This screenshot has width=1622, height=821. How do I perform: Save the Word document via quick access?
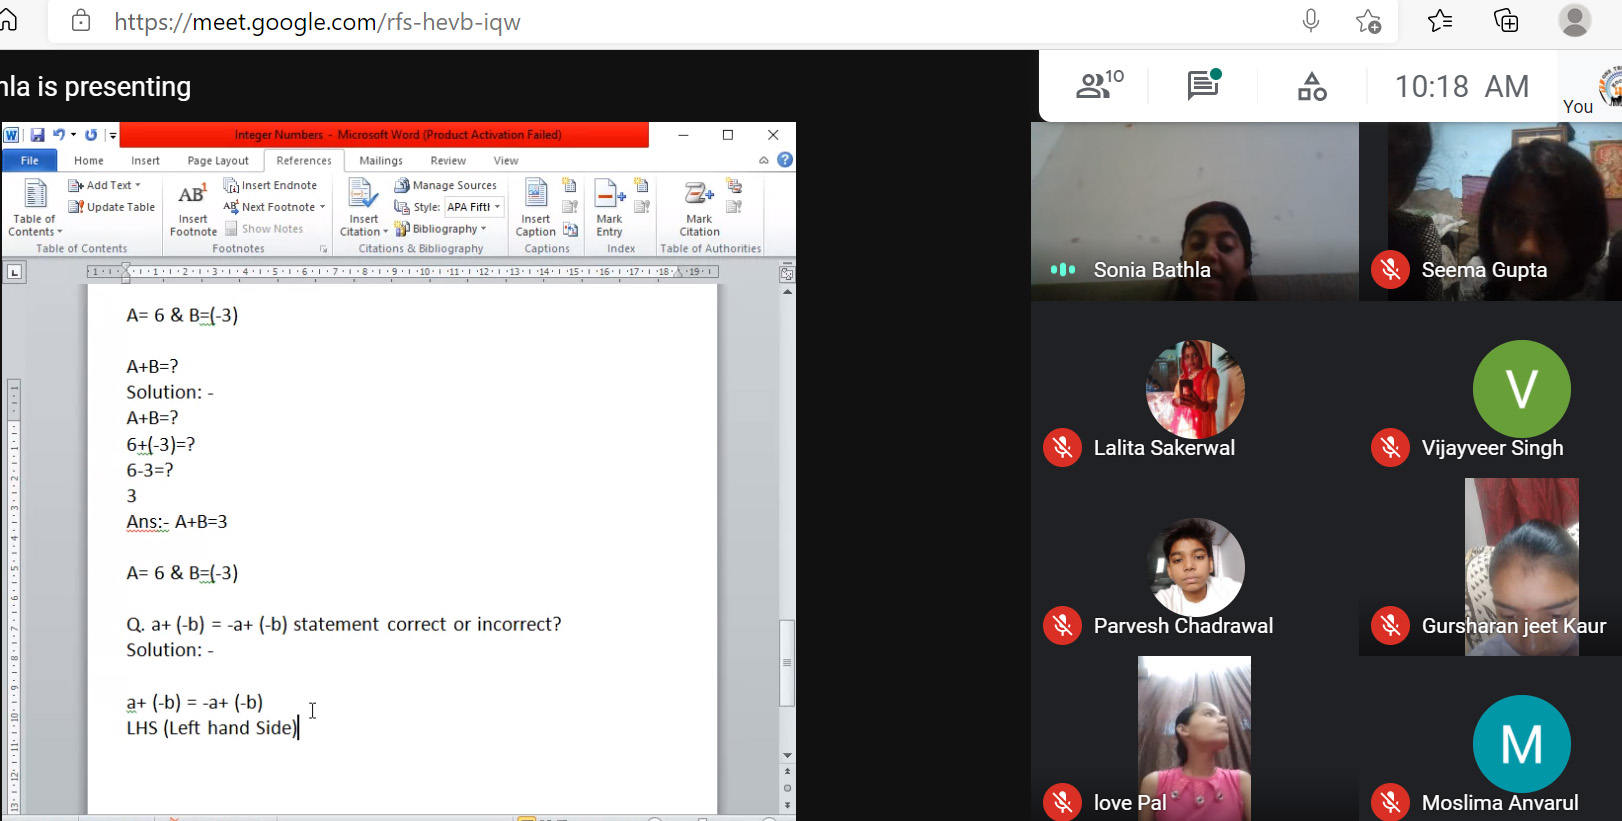click(x=37, y=135)
